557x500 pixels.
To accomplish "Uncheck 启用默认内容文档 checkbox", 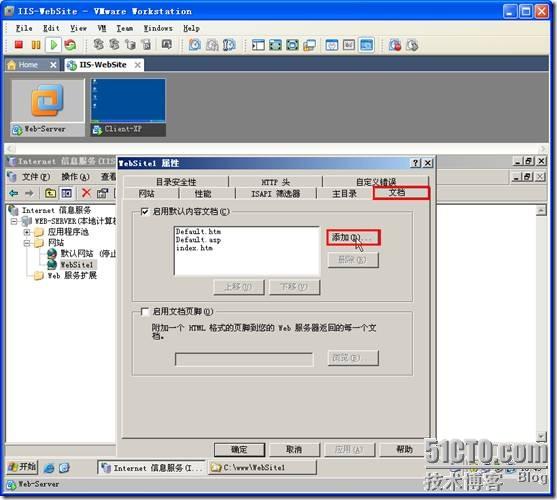I will coord(145,212).
